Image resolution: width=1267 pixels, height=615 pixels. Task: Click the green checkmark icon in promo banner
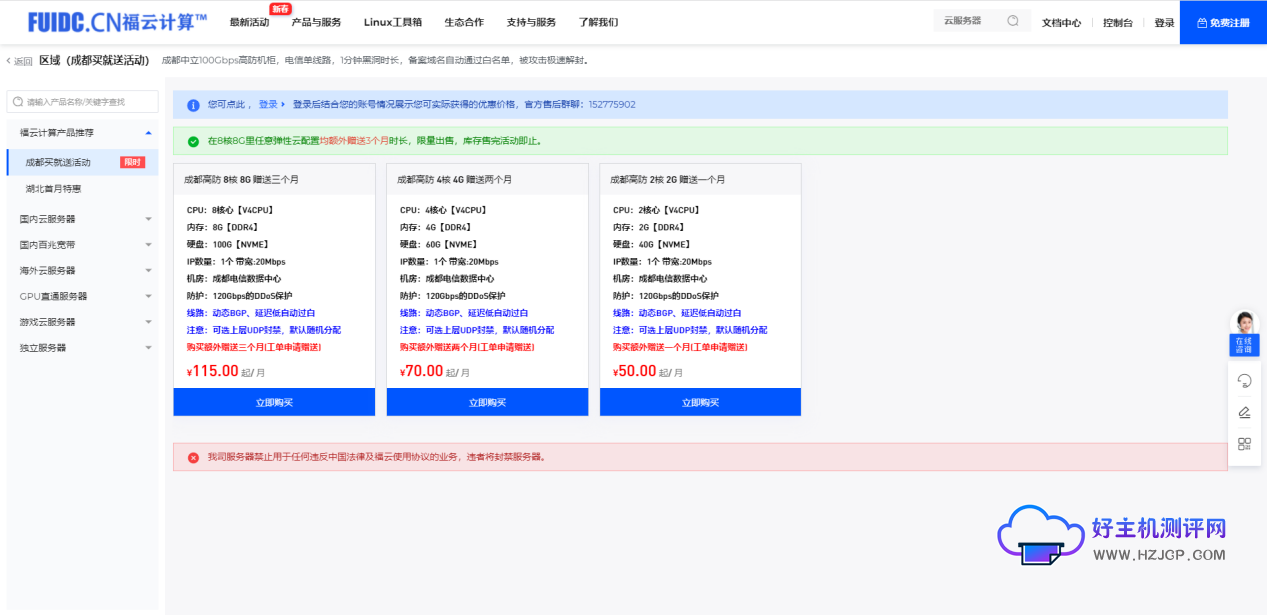(192, 140)
